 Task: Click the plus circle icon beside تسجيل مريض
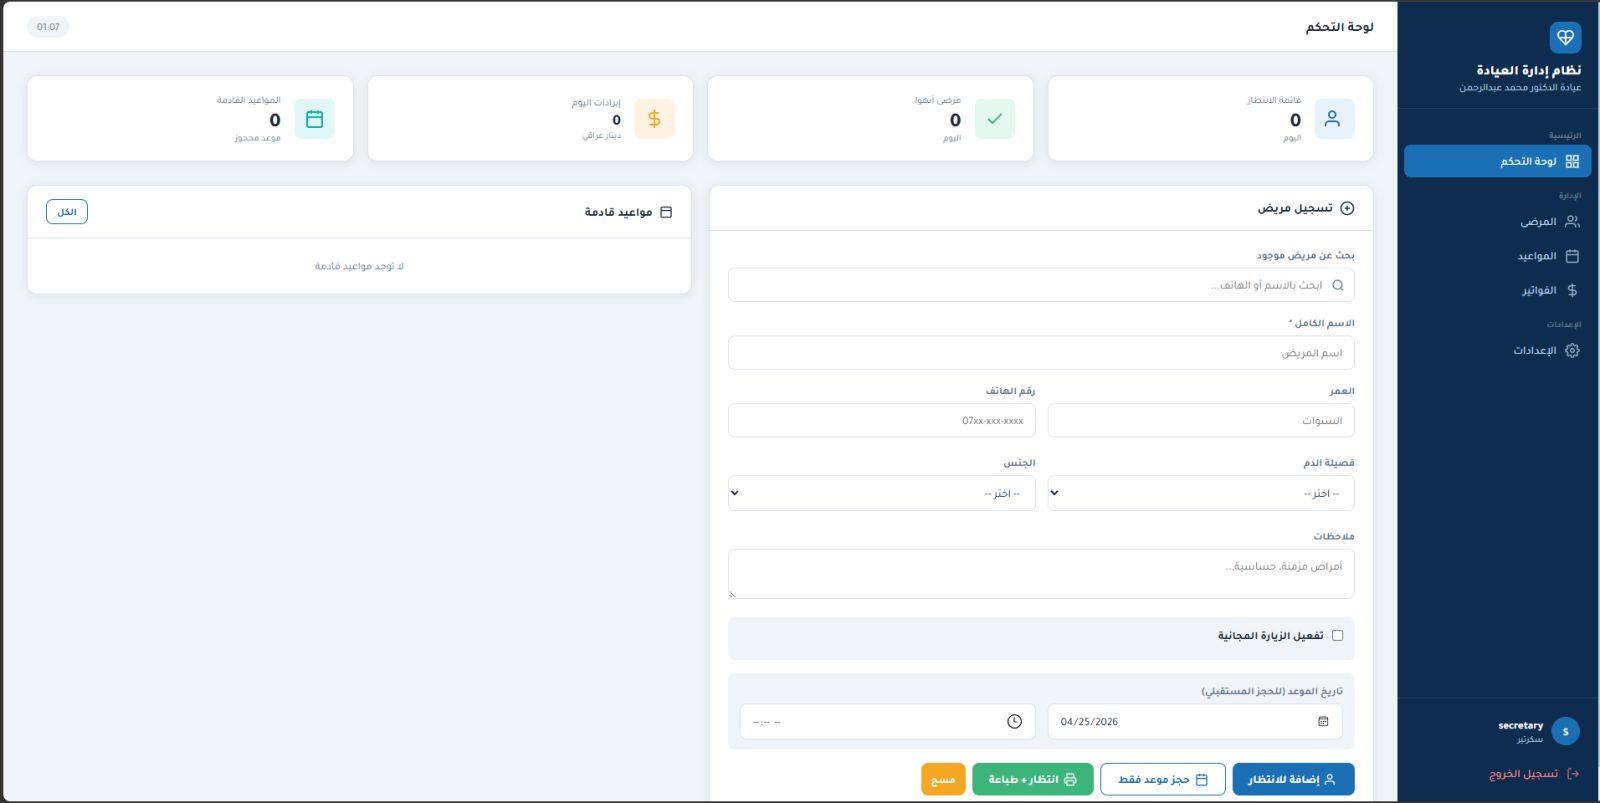(1347, 208)
